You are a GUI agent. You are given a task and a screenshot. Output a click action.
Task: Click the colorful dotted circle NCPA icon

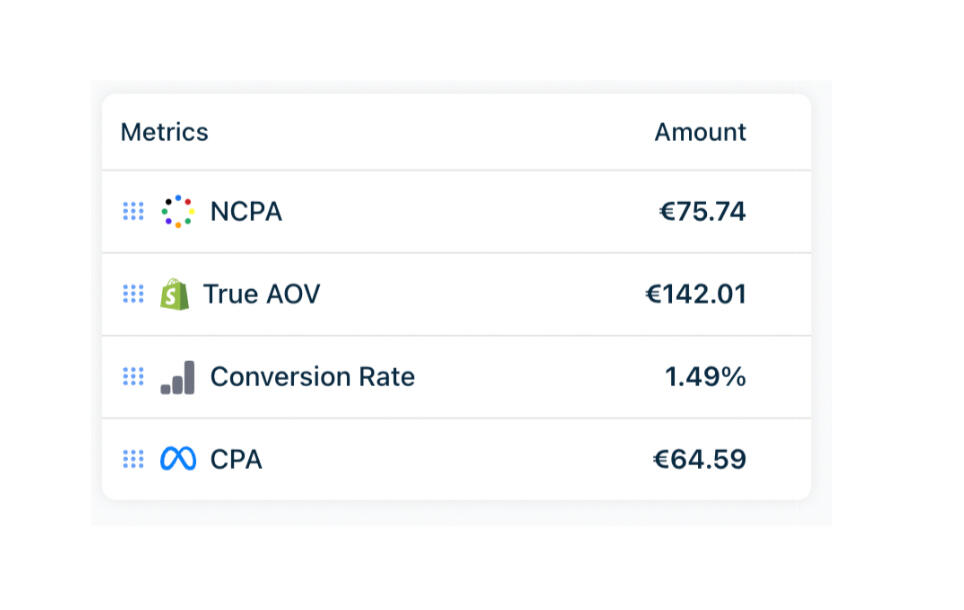pos(177,212)
